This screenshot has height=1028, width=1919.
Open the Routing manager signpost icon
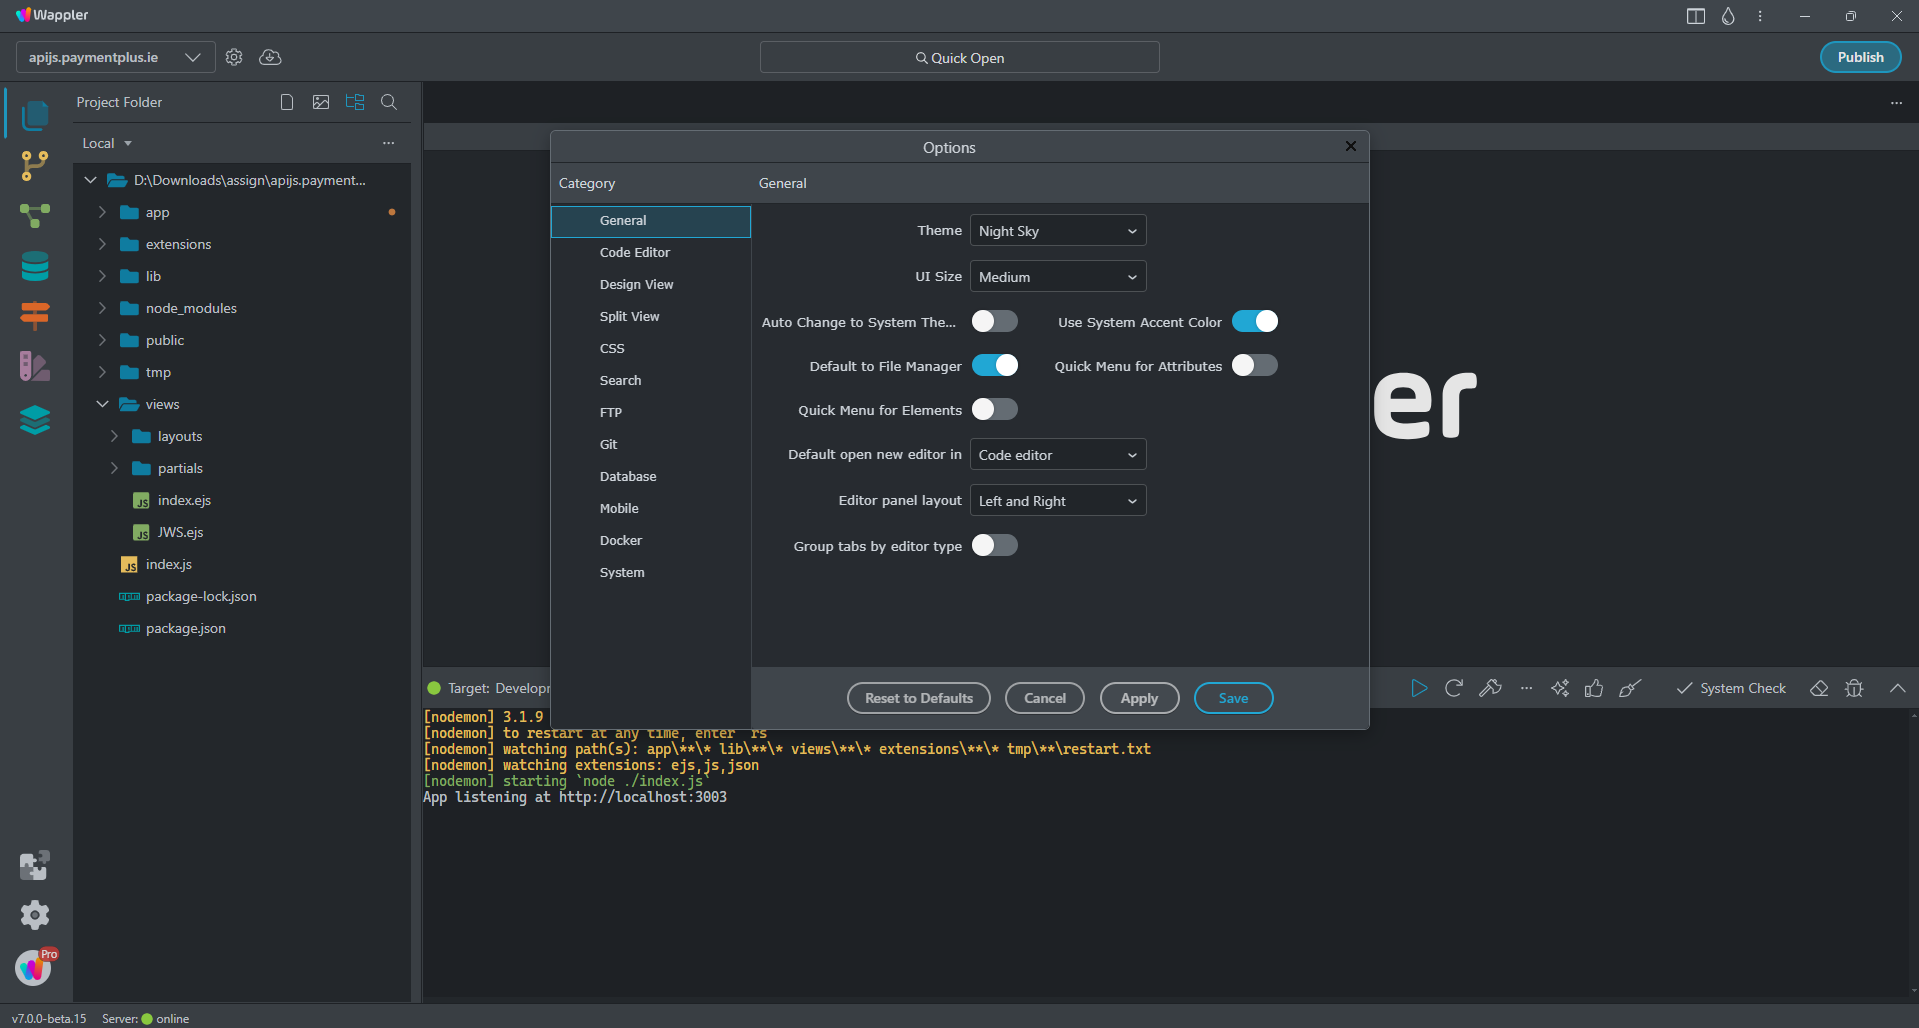click(x=35, y=316)
